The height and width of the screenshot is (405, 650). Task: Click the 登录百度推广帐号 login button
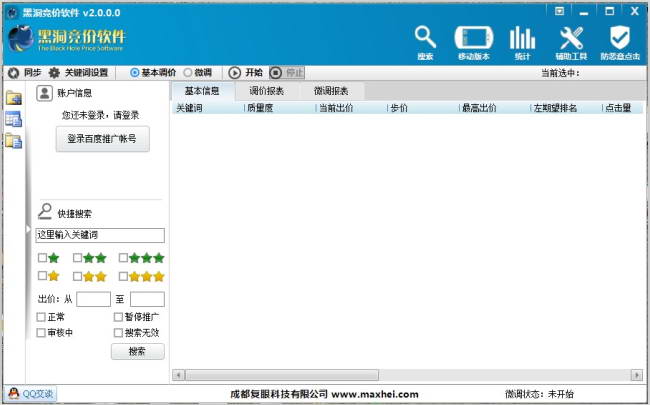[102, 139]
